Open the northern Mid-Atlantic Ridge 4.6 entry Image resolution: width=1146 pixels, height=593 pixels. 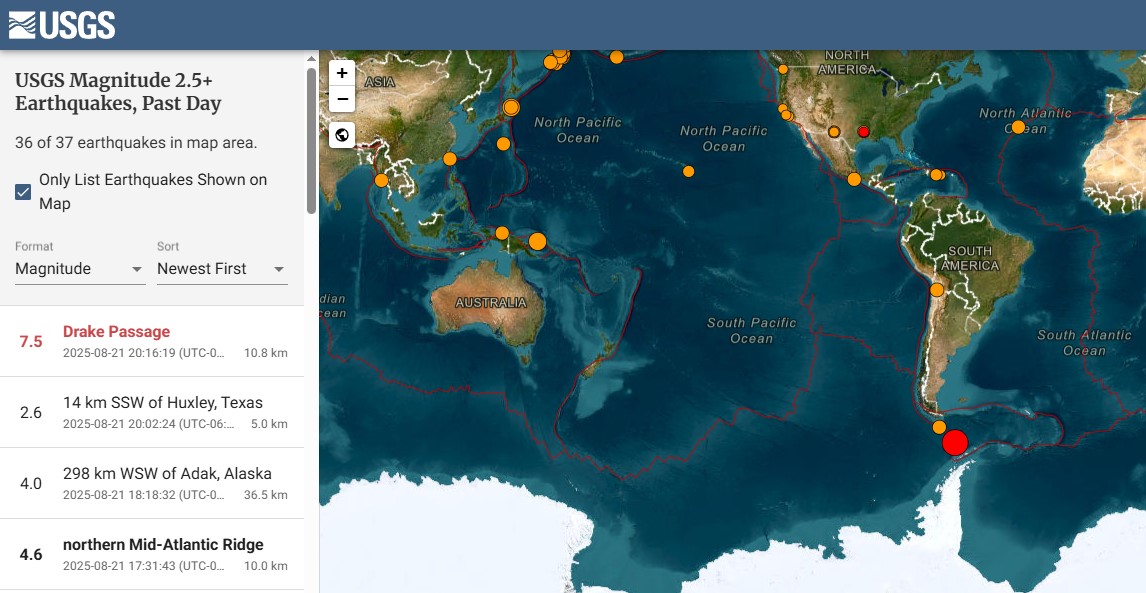pos(152,554)
